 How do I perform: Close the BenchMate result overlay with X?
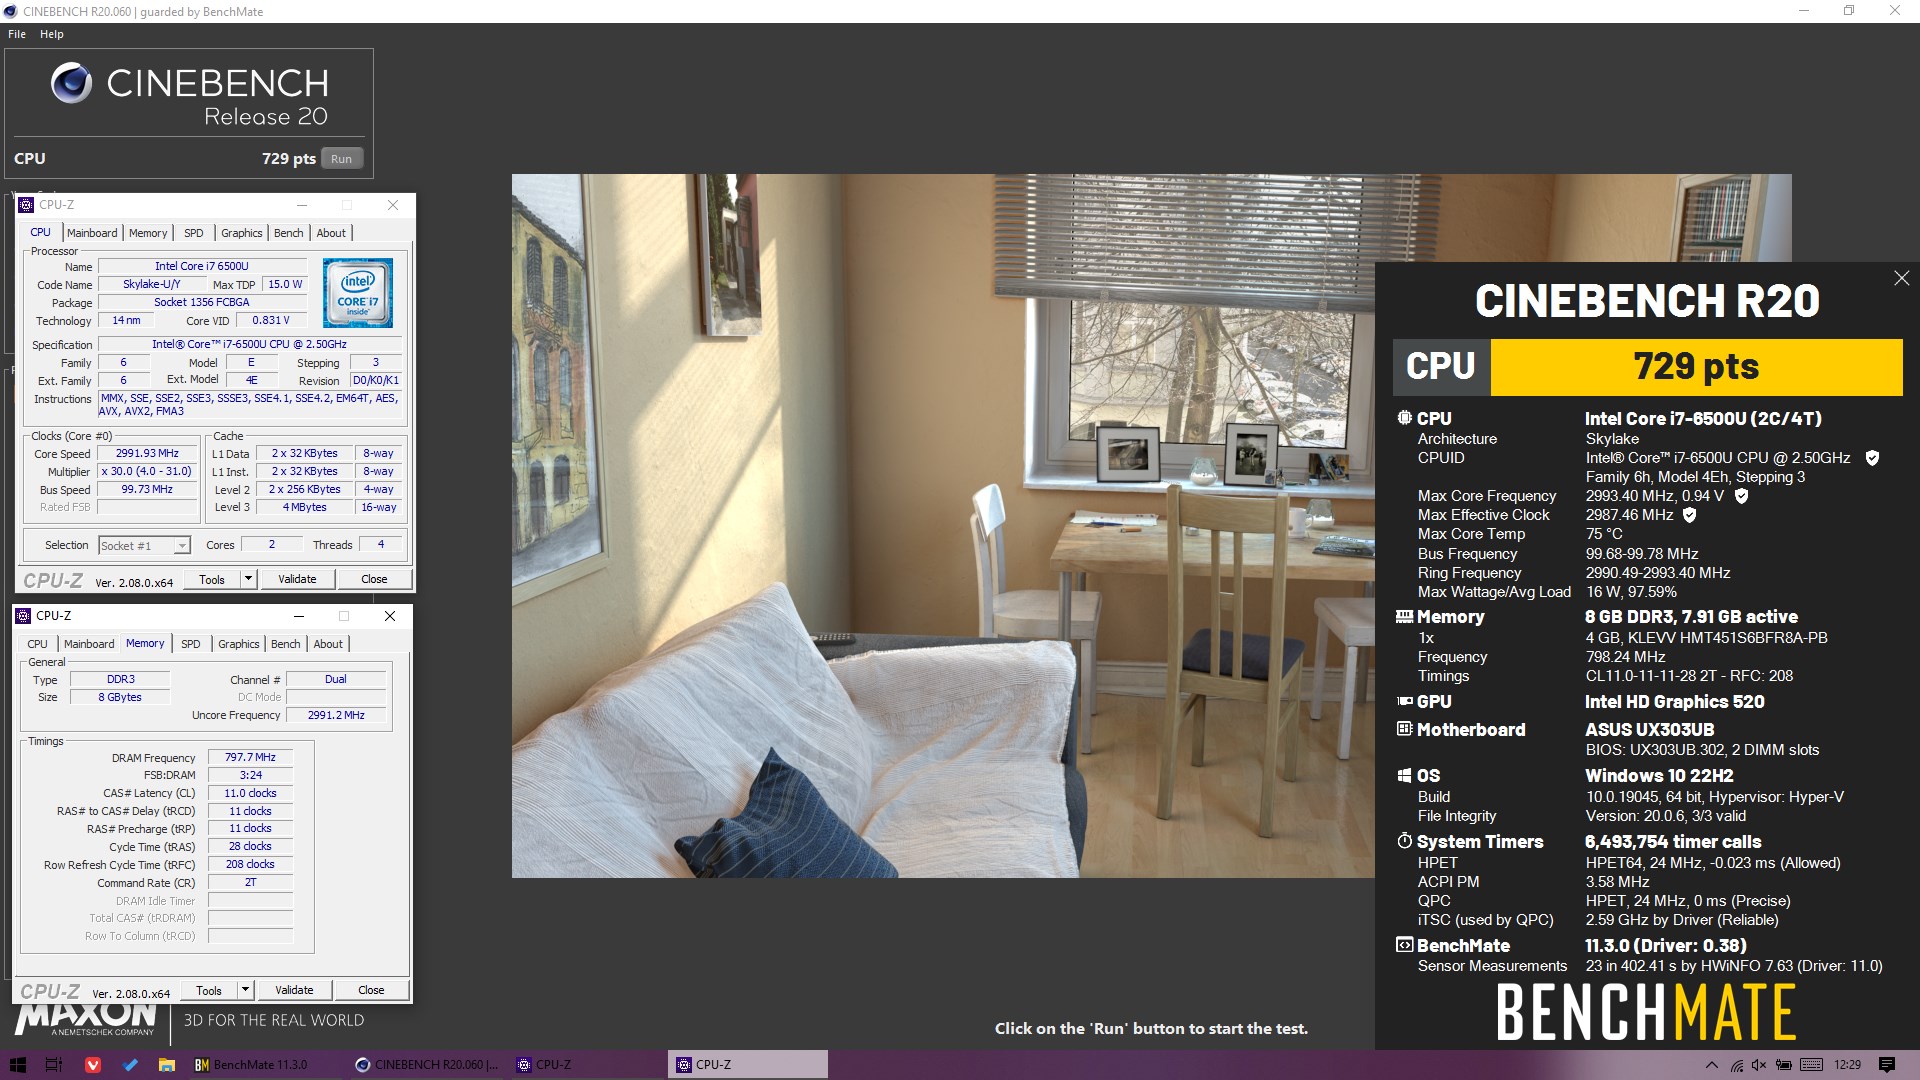coord(1901,278)
